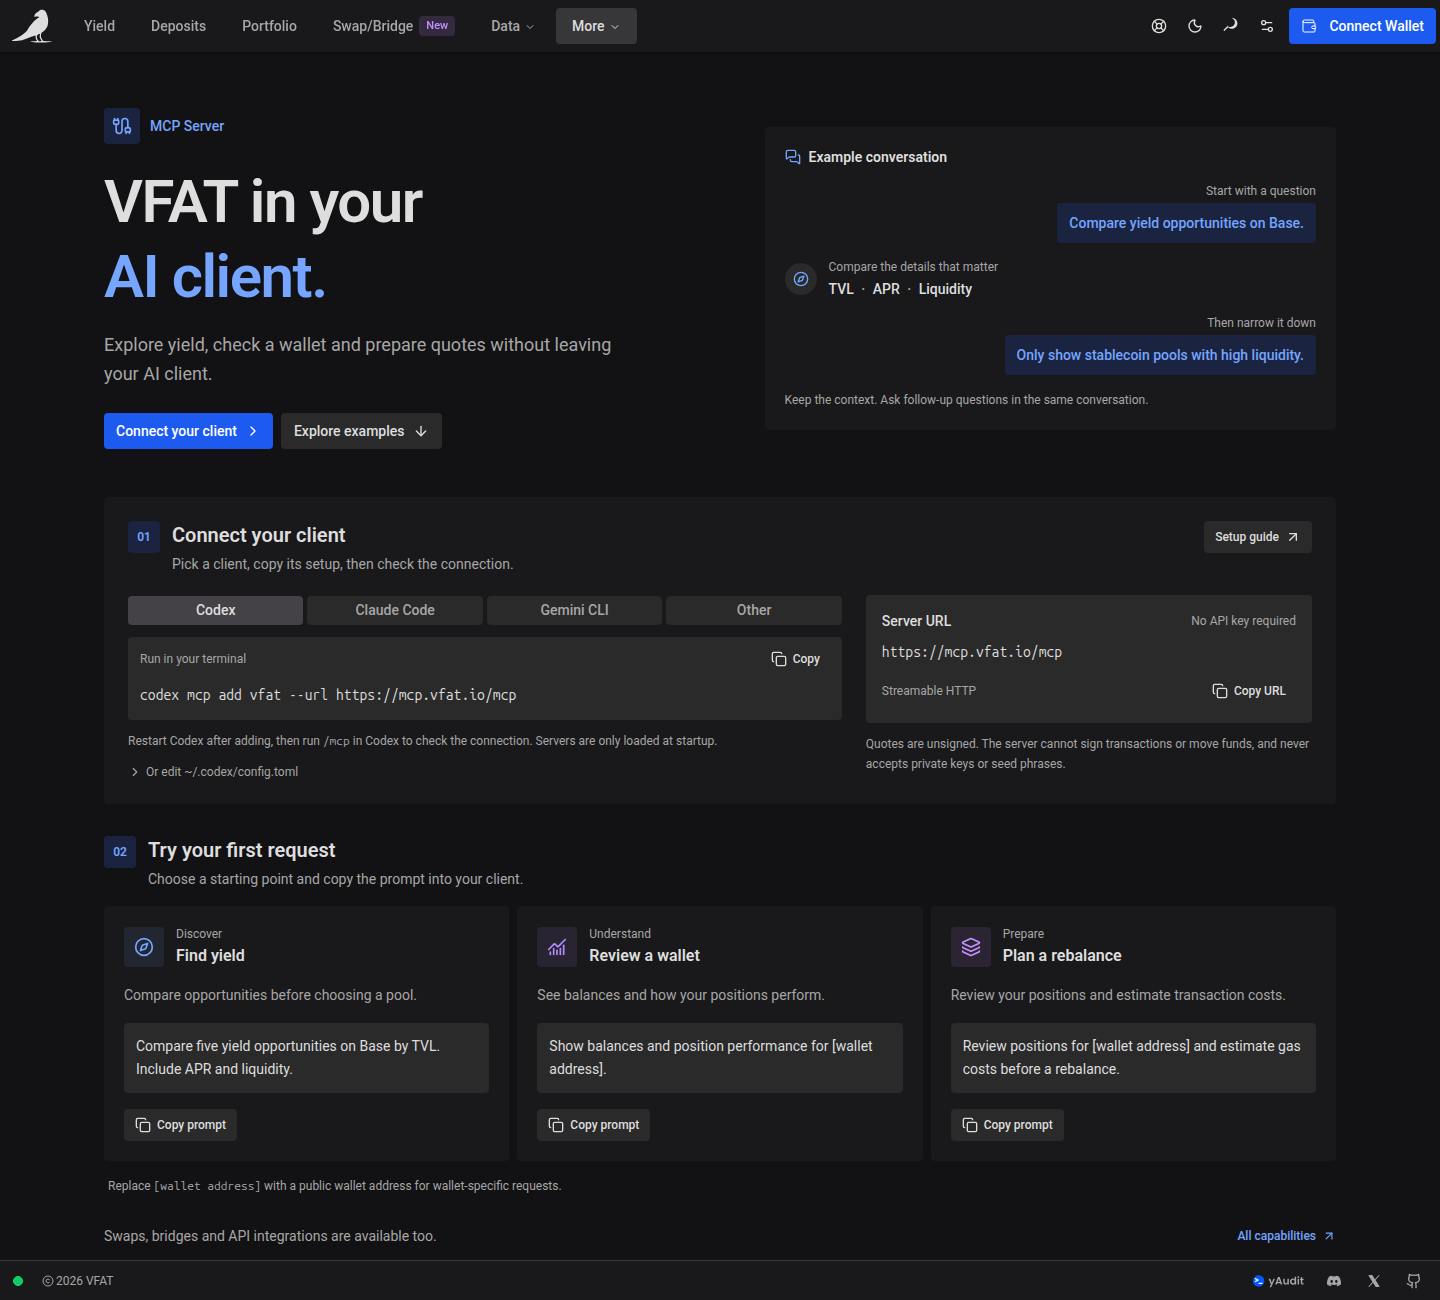The height and width of the screenshot is (1300, 1440).
Task: Open the Setup guide external link
Action: pos(1257,537)
